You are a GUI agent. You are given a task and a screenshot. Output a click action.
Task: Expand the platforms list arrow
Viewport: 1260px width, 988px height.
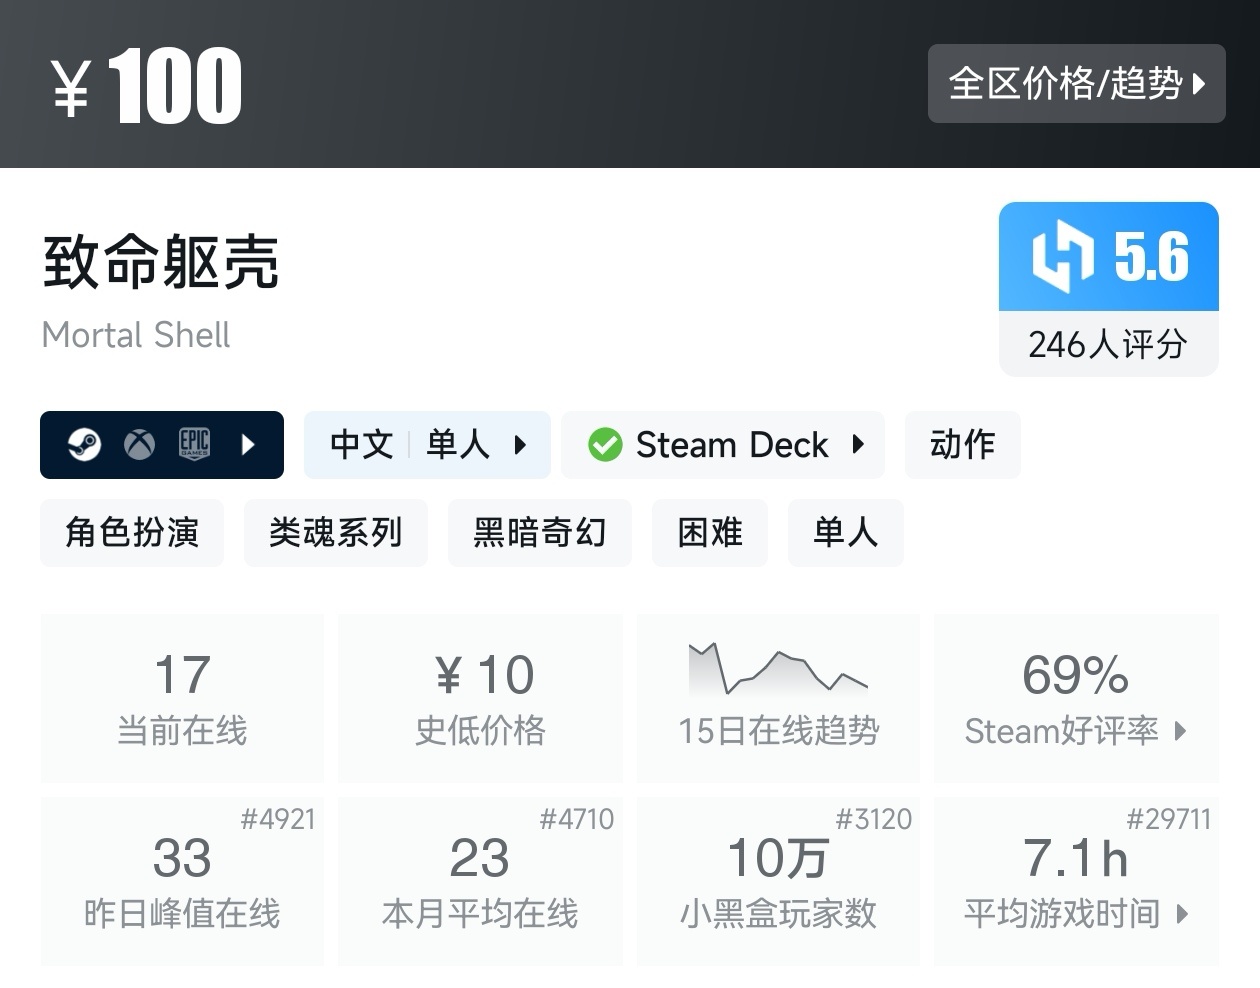pyautogui.click(x=249, y=445)
